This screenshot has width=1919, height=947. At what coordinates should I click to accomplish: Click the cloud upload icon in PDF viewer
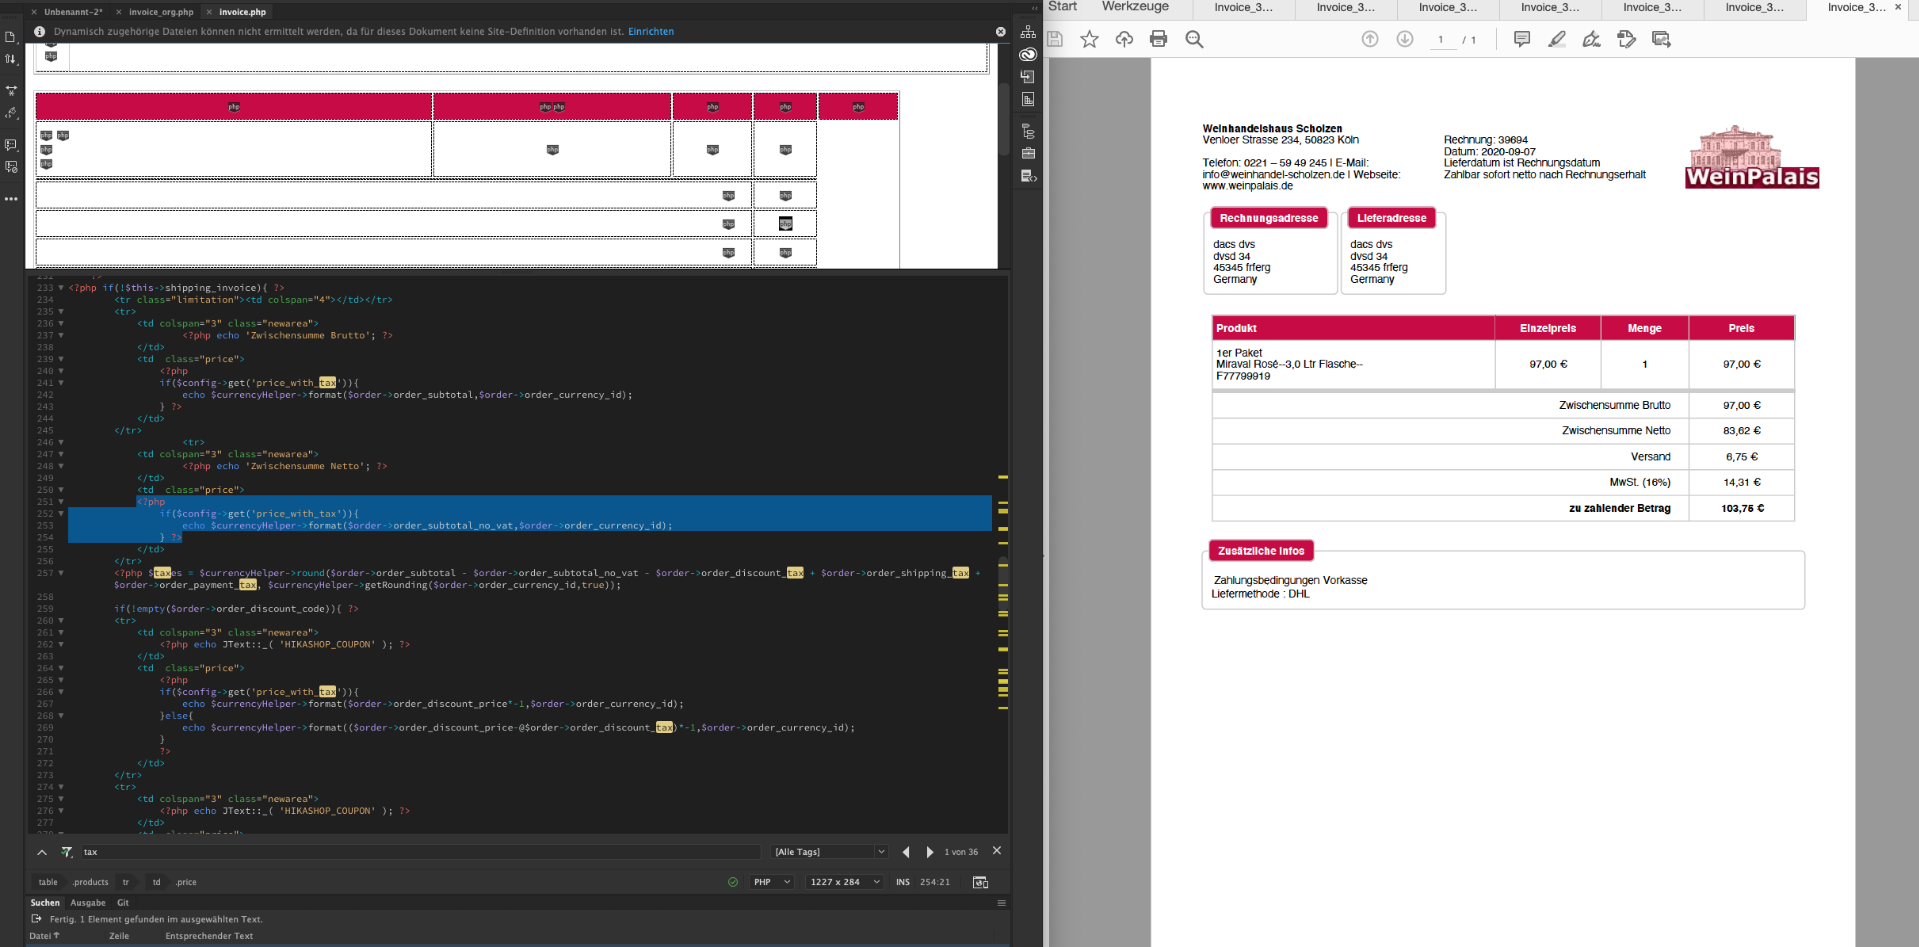point(1124,39)
